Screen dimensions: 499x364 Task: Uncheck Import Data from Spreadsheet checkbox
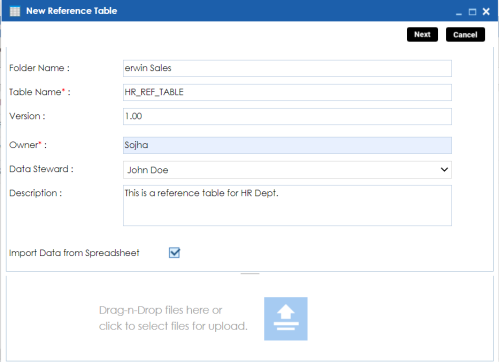(174, 253)
